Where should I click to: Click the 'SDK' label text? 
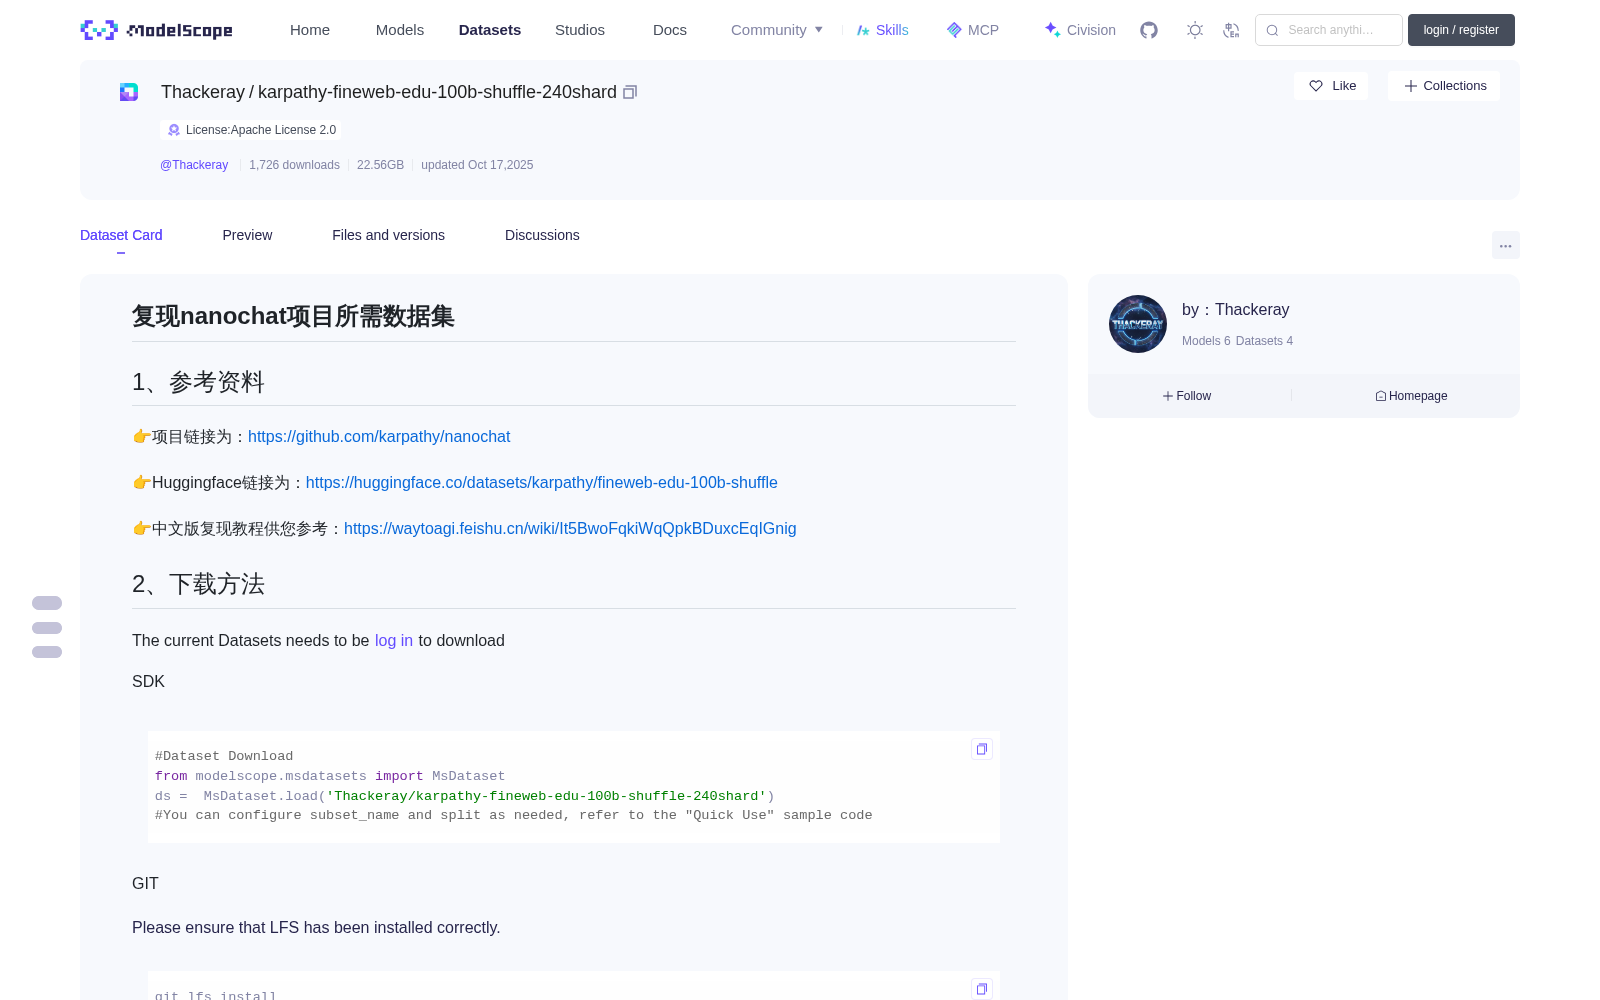(x=148, y=682)
